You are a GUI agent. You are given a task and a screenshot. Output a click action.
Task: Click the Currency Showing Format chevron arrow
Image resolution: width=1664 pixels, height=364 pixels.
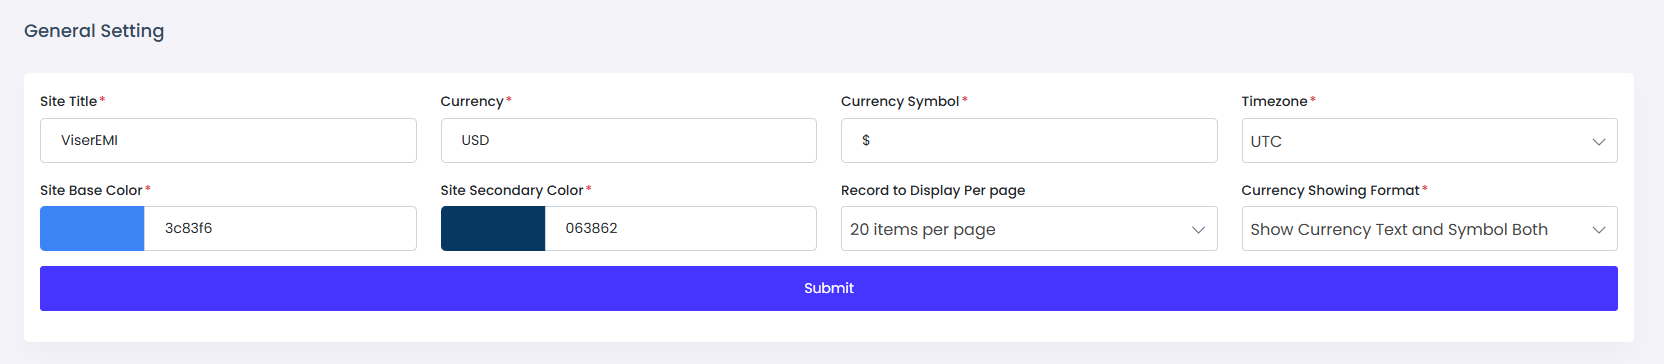click(x=1598, y=230)
